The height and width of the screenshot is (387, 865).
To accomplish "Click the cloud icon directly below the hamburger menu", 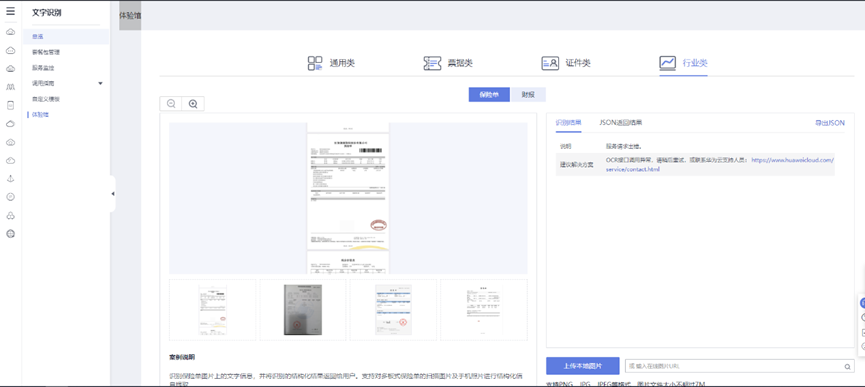I will (x=10, y=32).
